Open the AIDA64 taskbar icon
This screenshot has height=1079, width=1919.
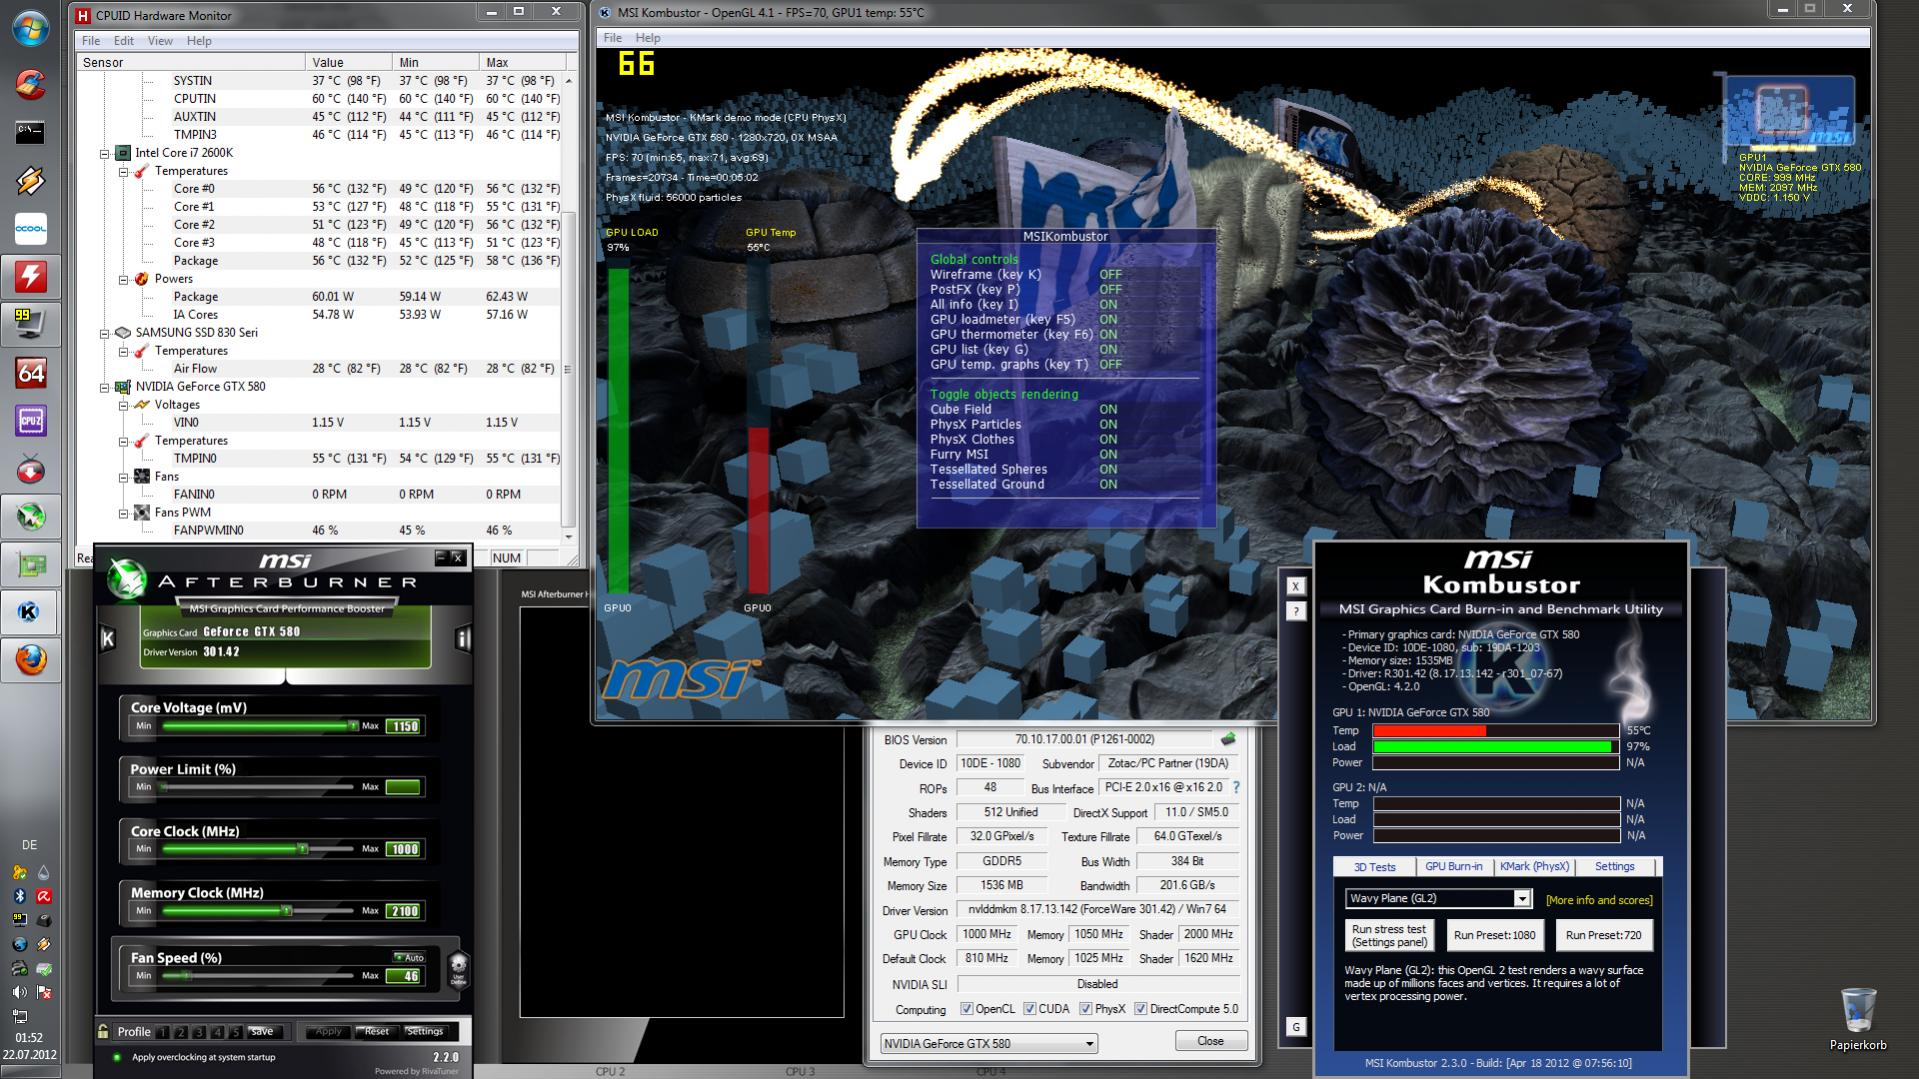click(x=30, y=373)
